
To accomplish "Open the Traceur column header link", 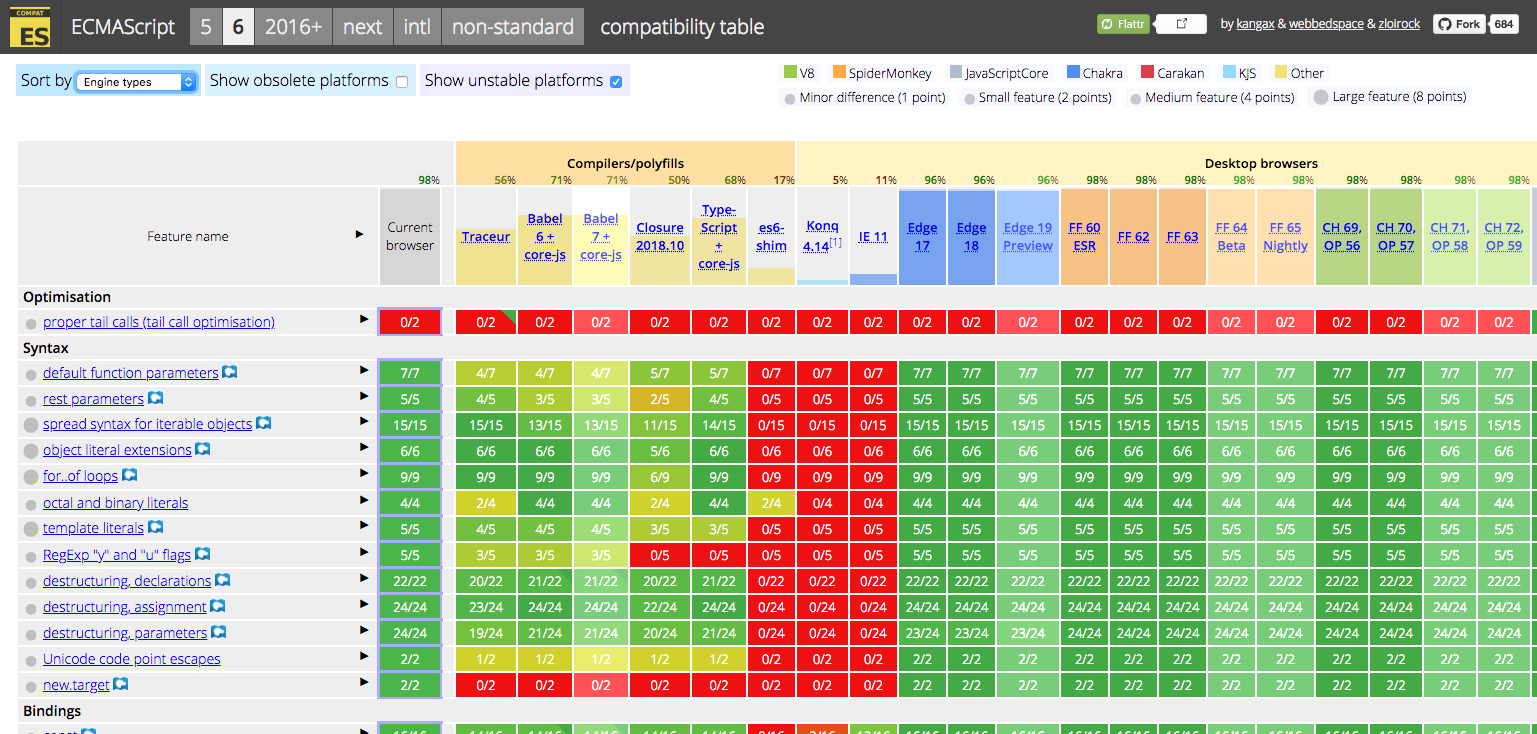I will tap(486, 237).
